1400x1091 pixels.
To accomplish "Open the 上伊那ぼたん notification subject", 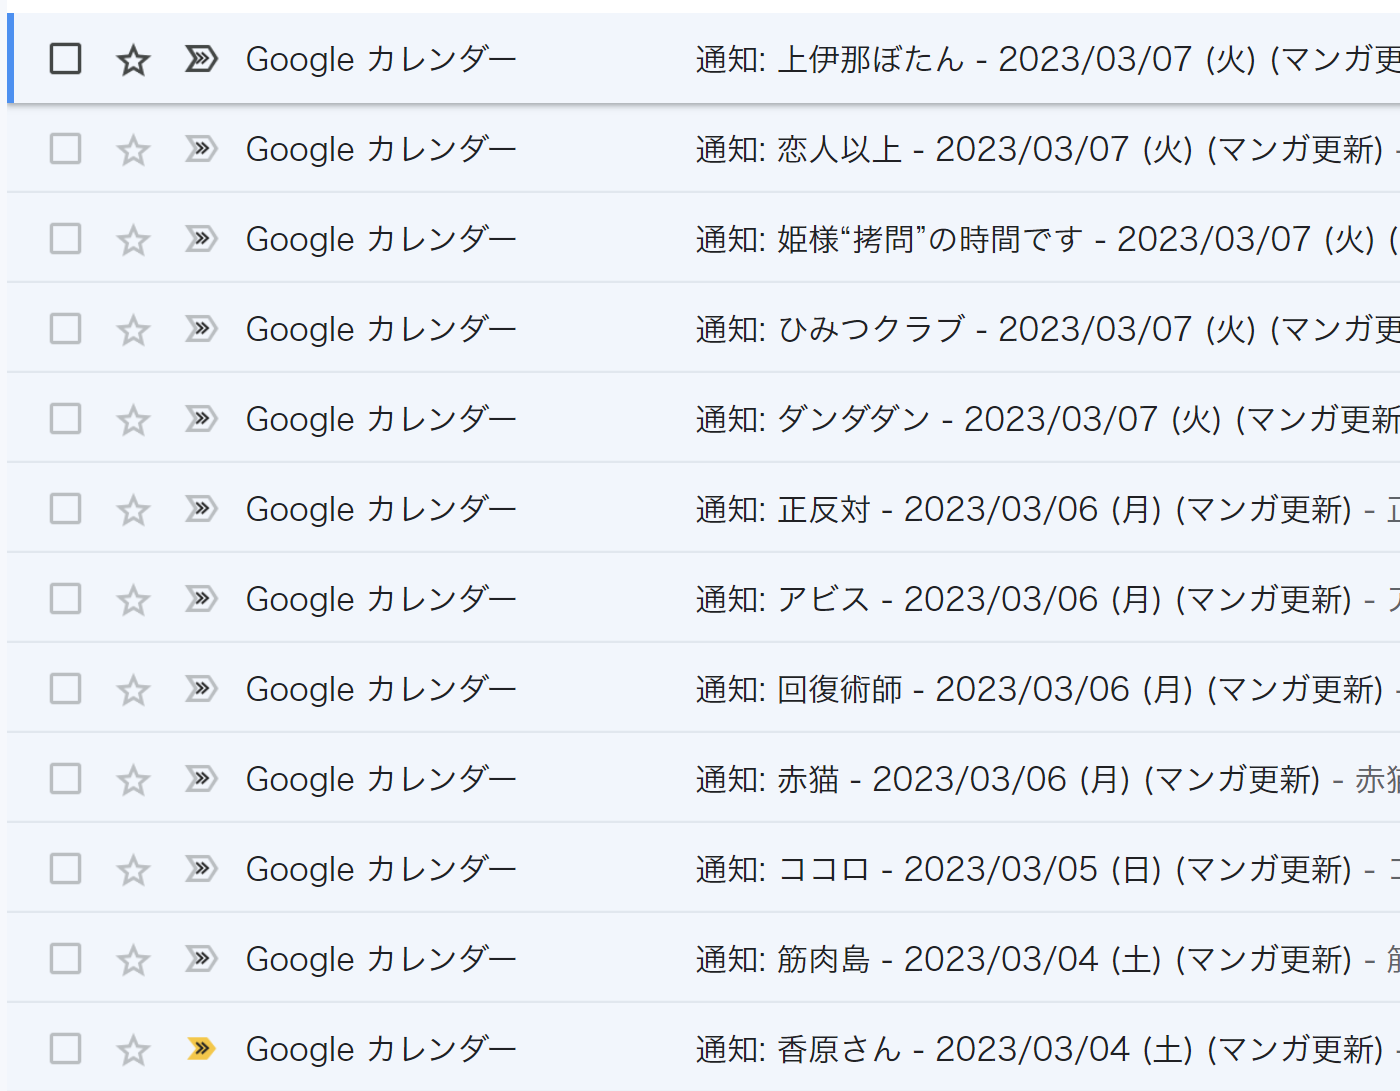I will [1047, 59].
